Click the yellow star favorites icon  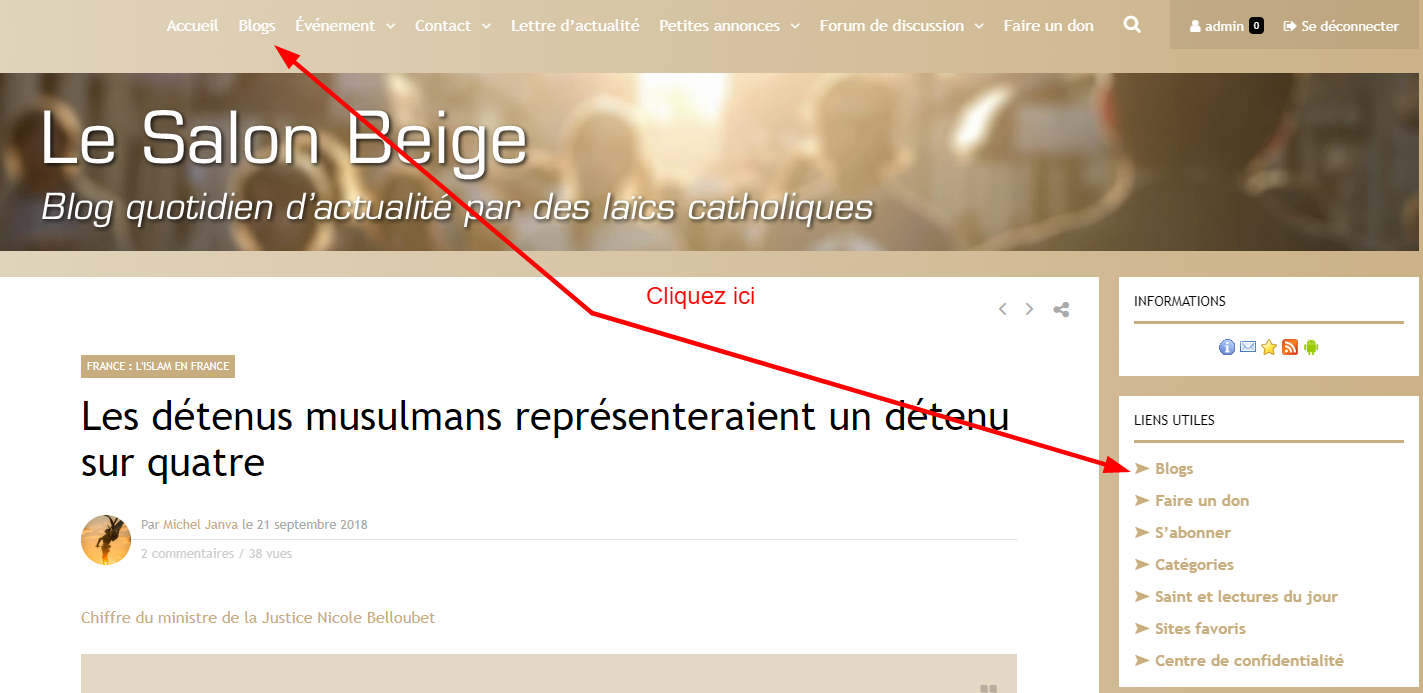[1269, 347]
